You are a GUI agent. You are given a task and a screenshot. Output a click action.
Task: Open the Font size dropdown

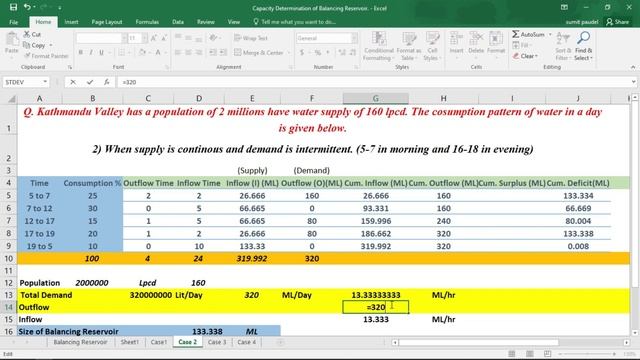coord(144,38)
